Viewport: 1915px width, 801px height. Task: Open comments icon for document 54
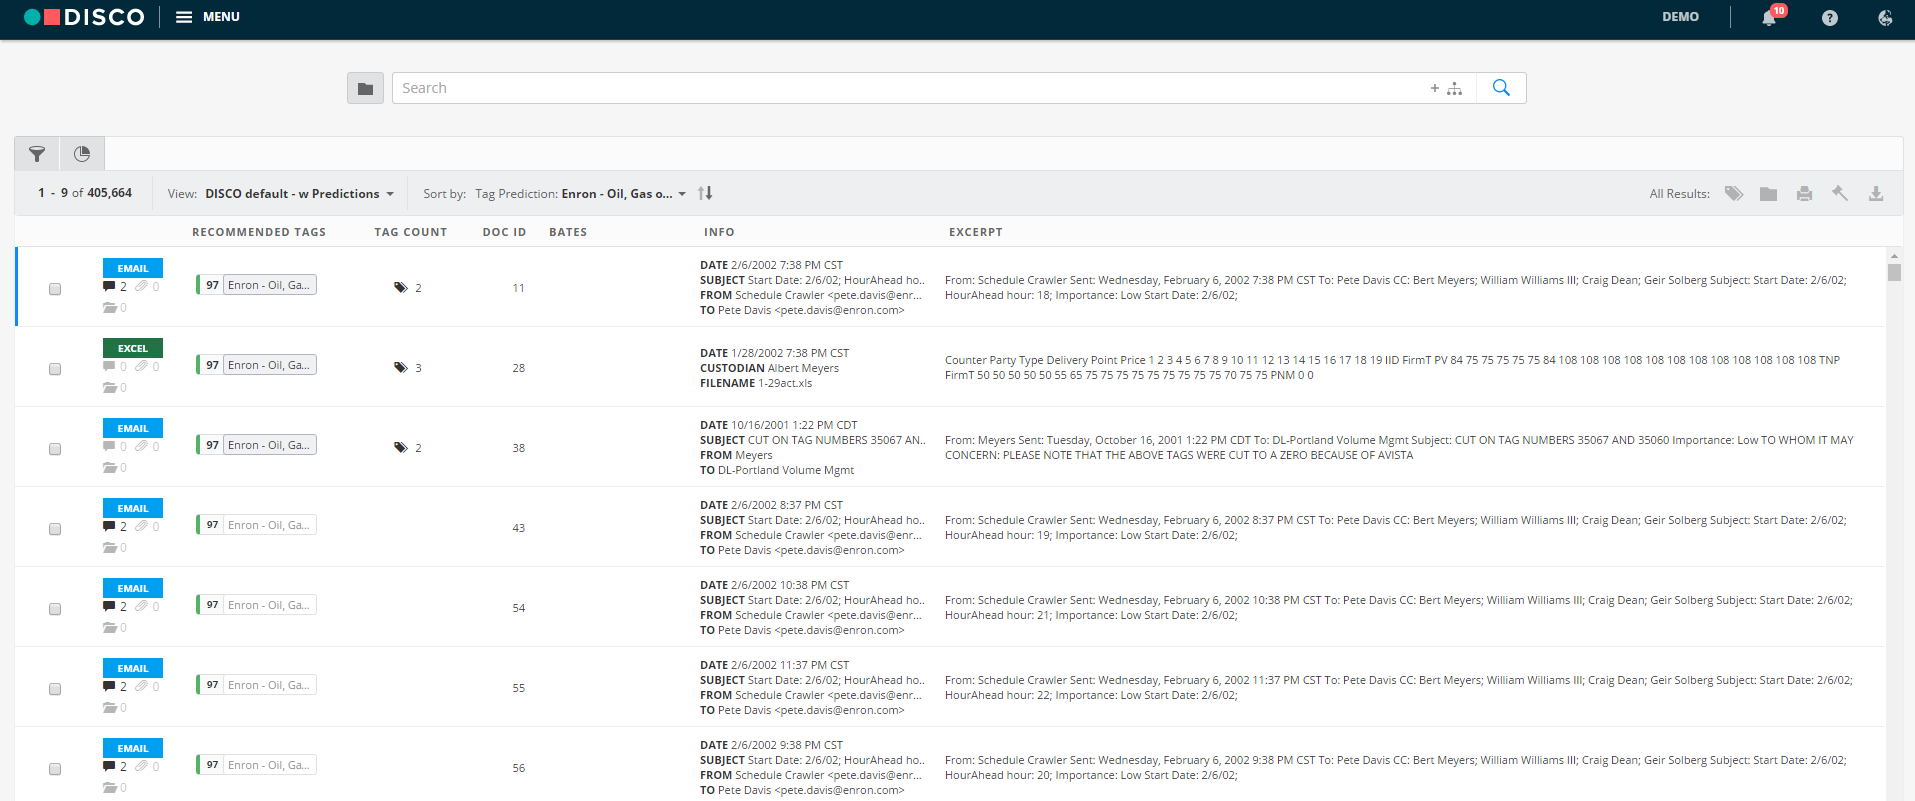pyautogui.click(x=109, y=607)
